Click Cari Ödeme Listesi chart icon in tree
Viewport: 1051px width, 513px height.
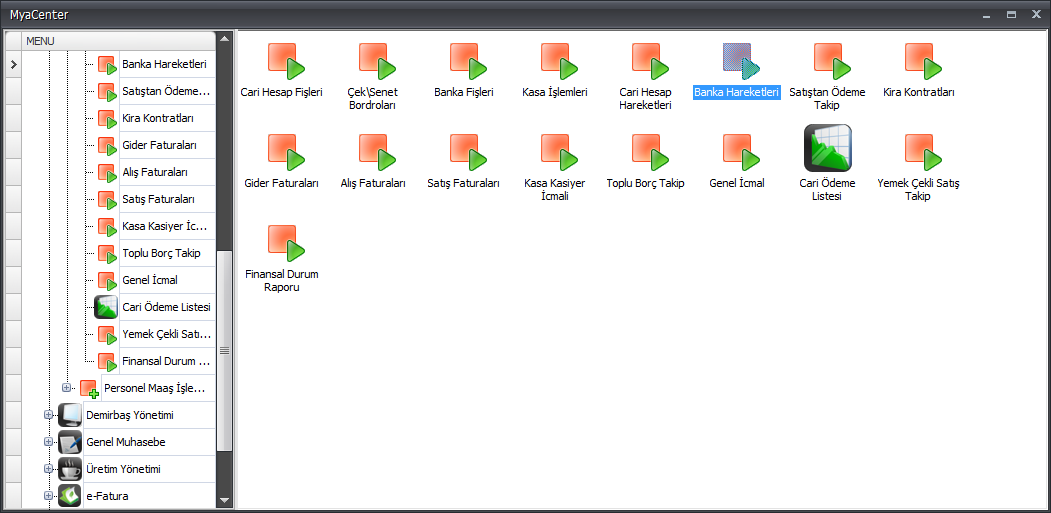106,307
